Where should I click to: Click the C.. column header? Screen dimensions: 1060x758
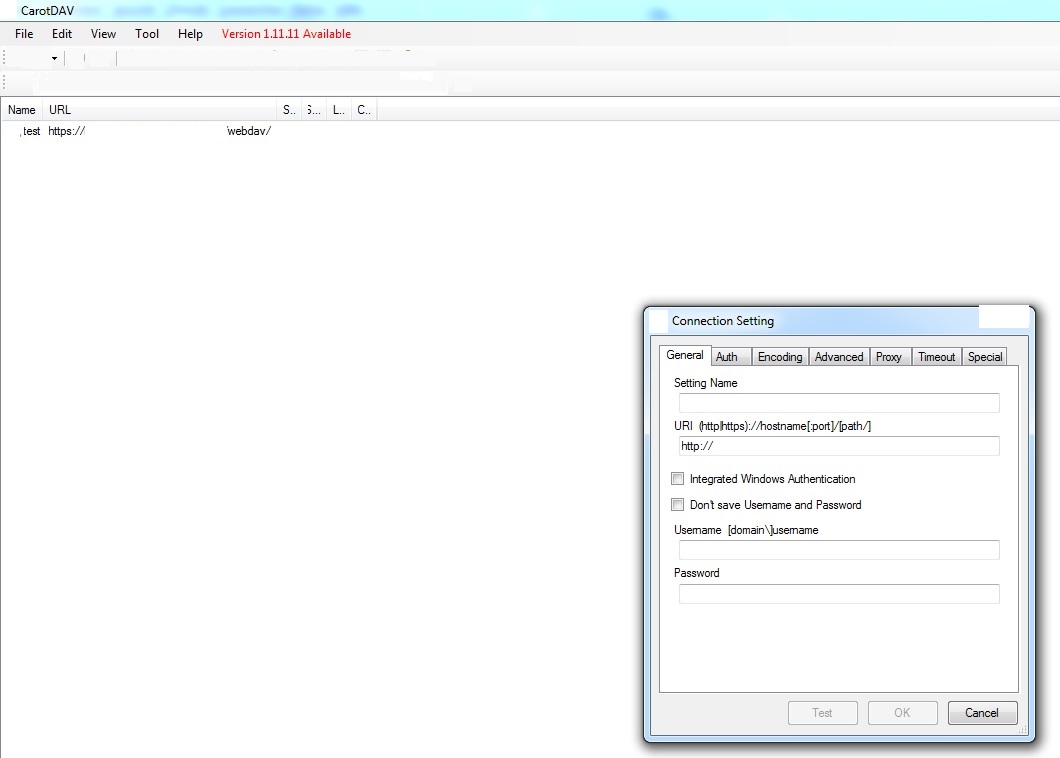tap(364, 110)
